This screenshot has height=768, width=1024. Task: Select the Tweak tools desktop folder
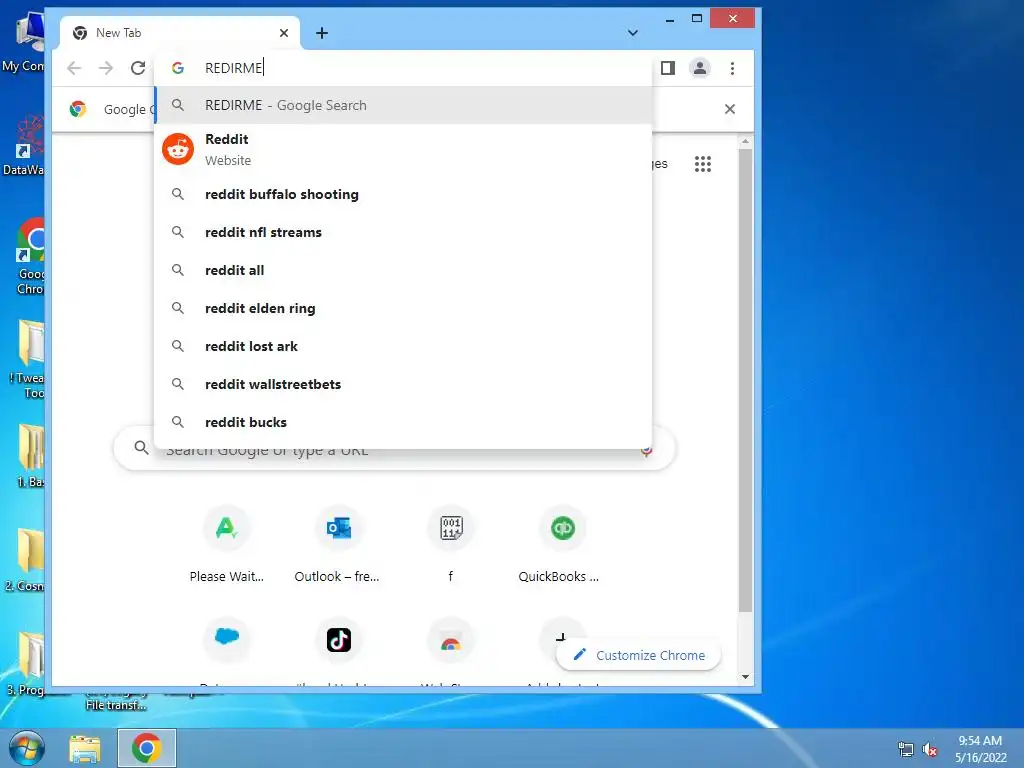26,359
